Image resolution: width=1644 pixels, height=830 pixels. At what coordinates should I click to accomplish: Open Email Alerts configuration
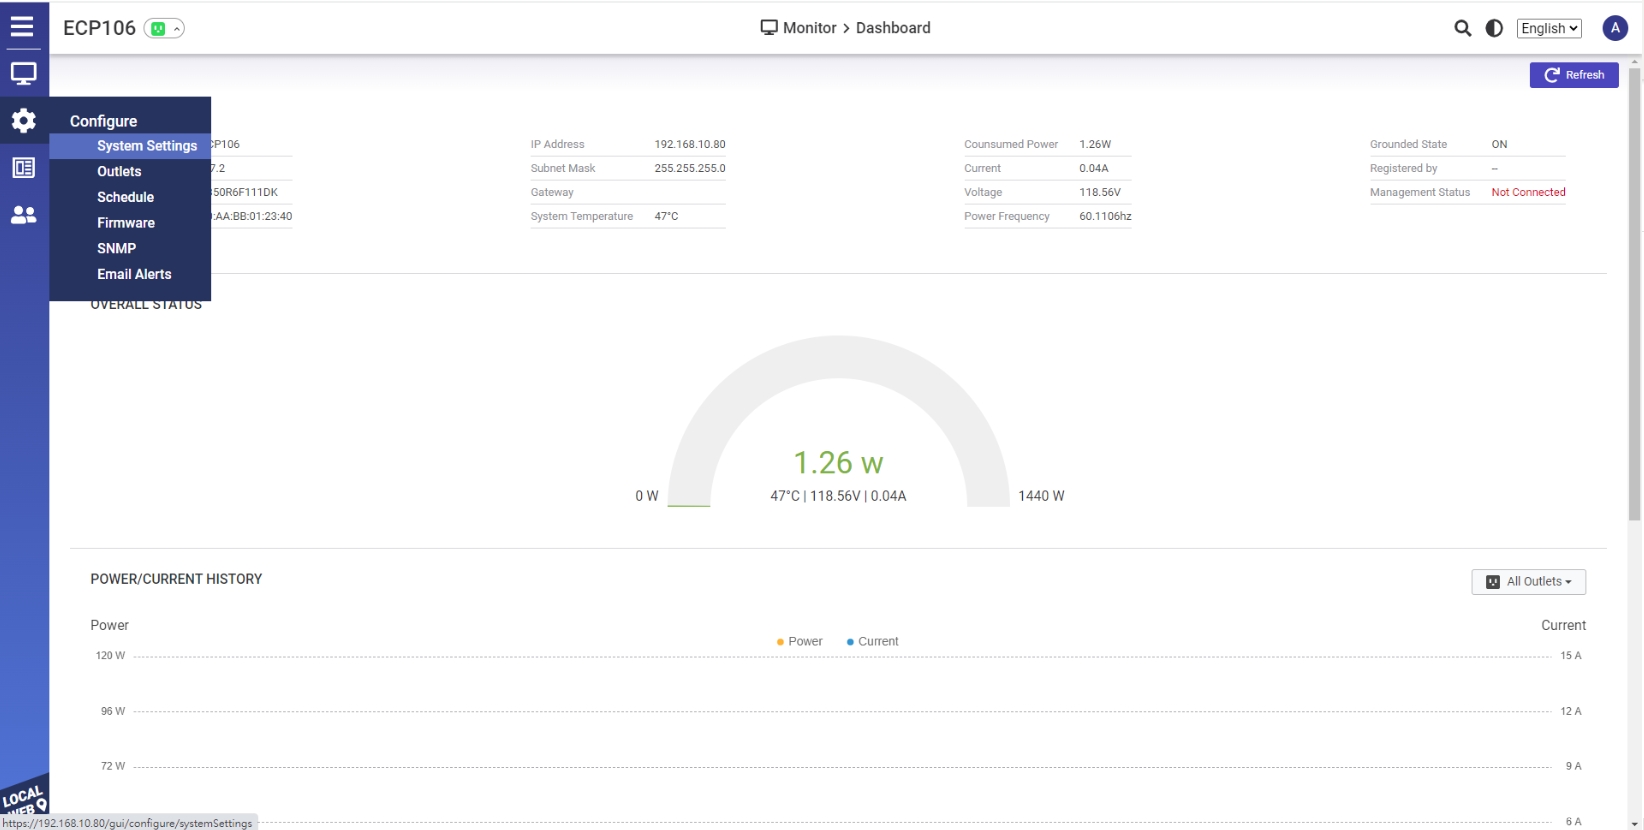[134, 274]
